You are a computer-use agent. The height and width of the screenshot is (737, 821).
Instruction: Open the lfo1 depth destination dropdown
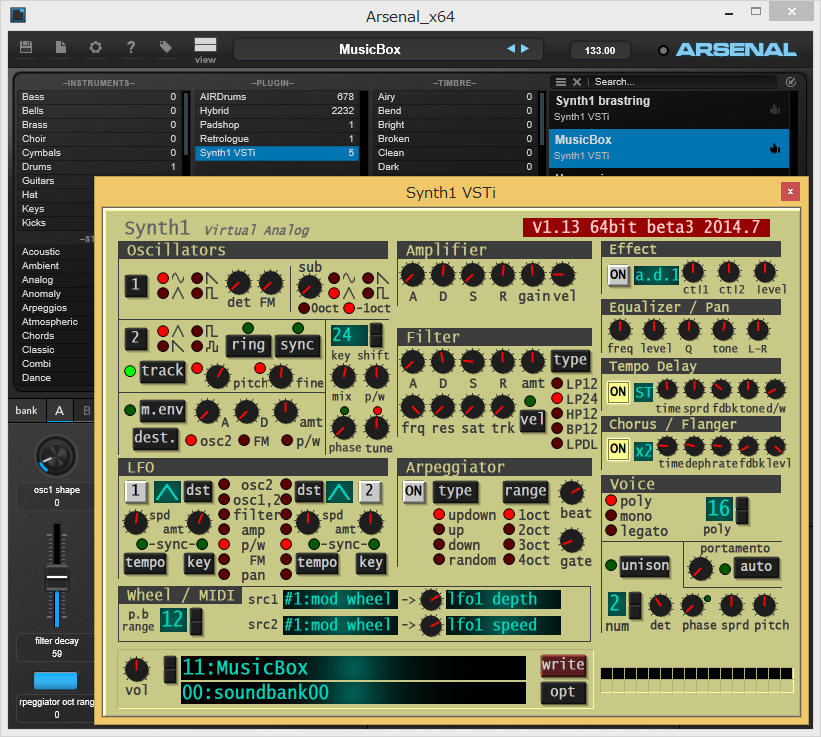tap(503, 599)
